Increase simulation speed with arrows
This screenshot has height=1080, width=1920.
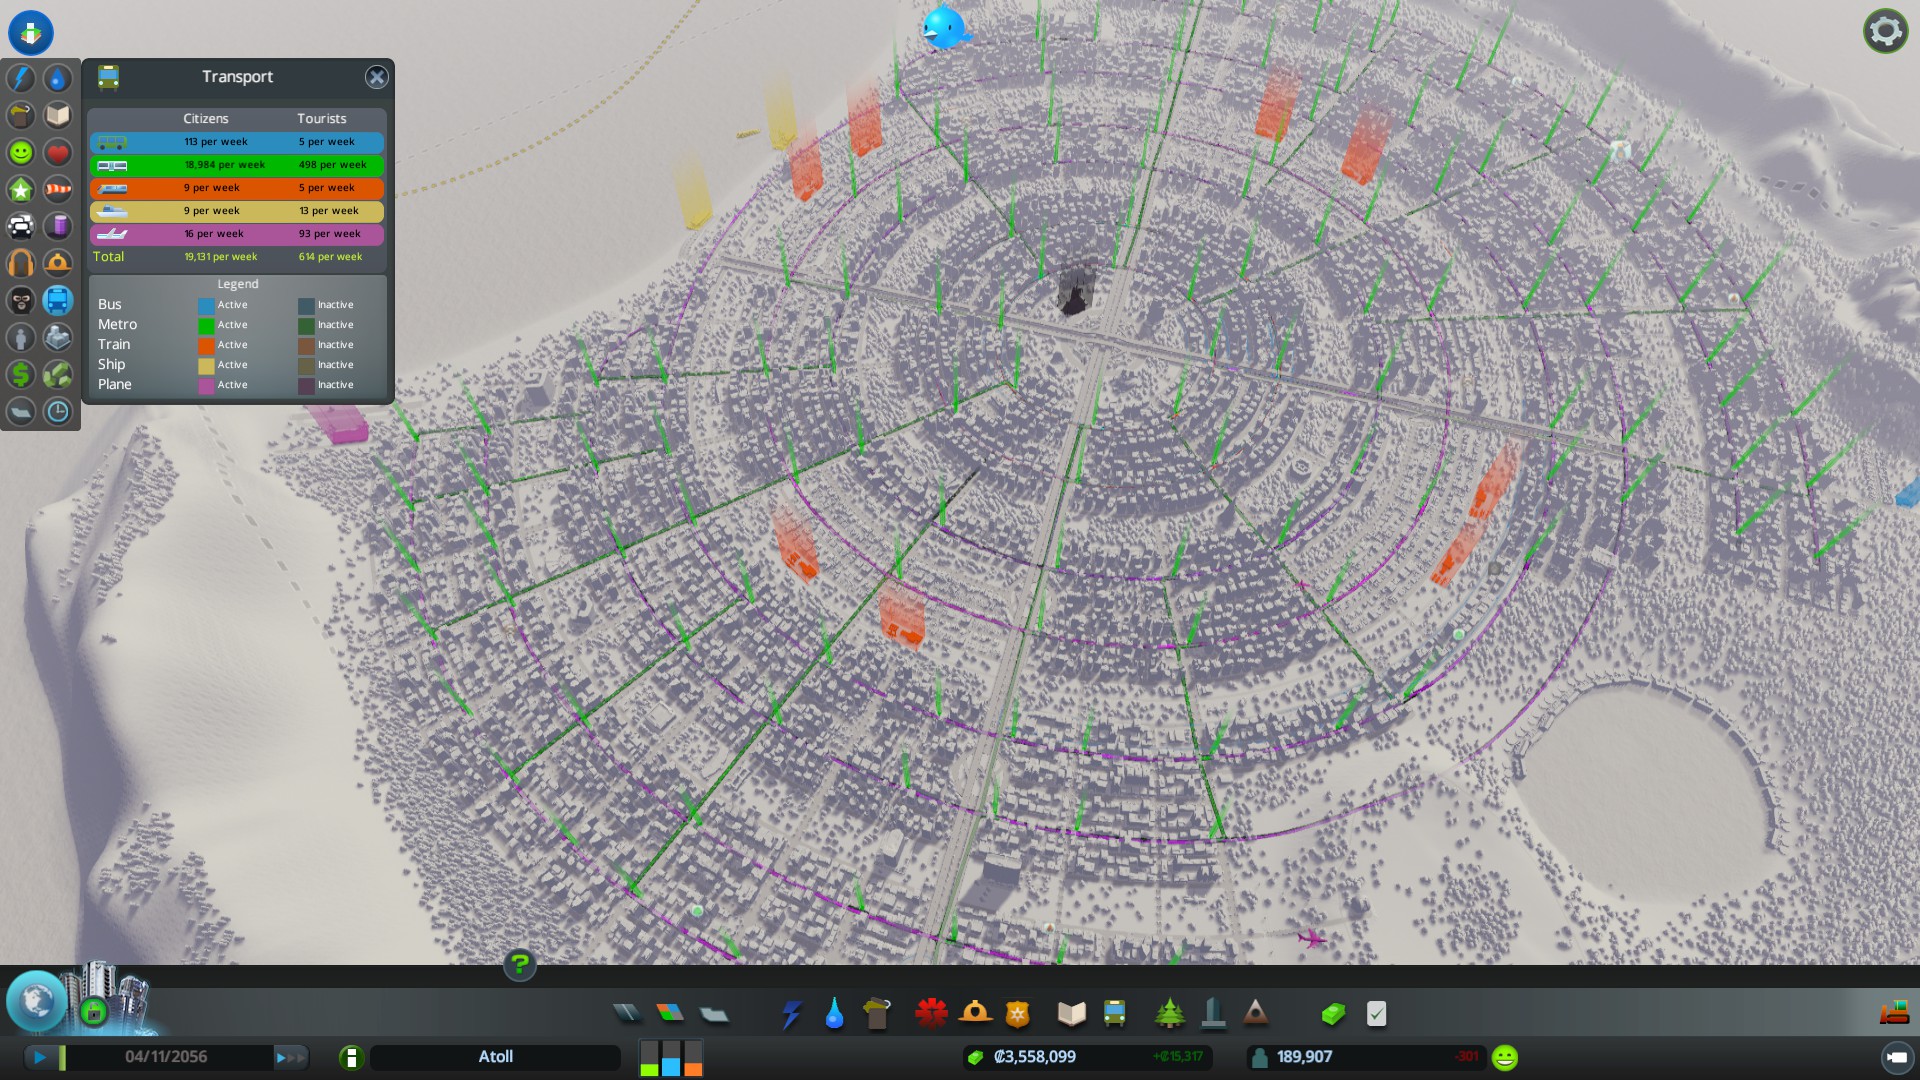click(x=290, y=1057)
